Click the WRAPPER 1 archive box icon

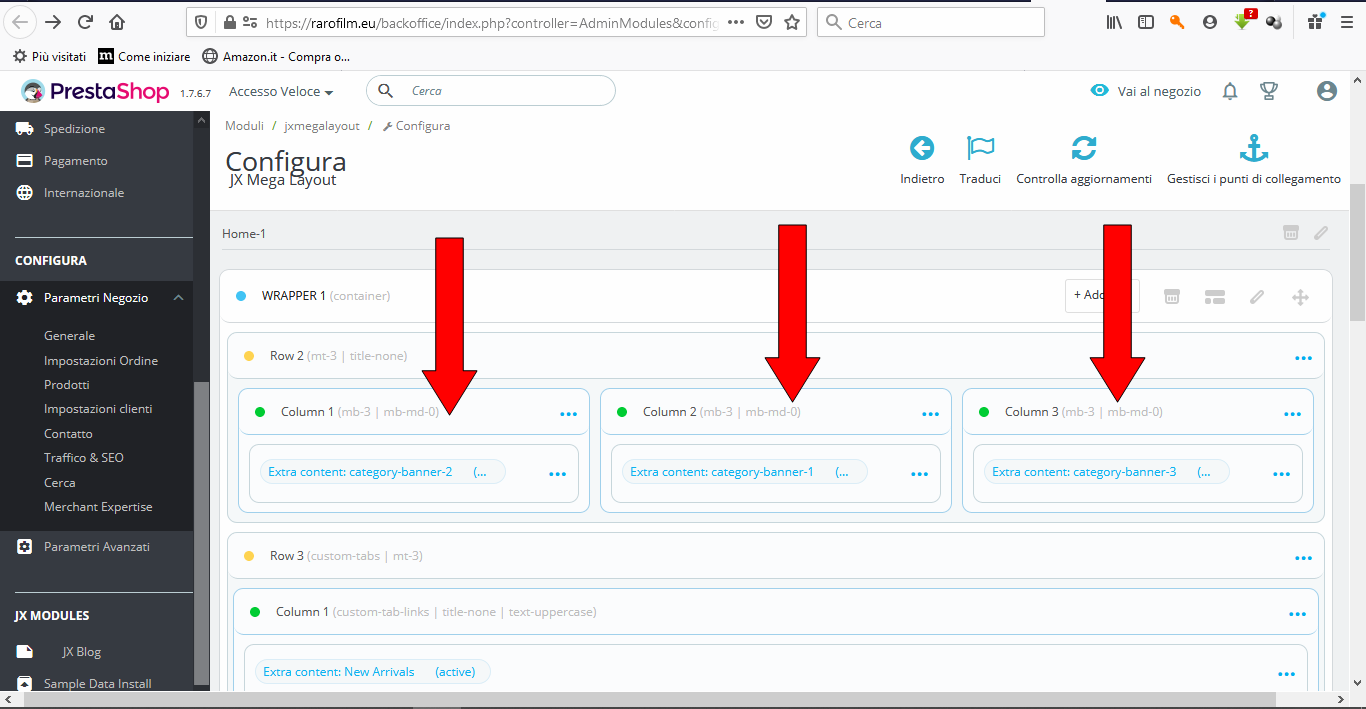pyautogui.click(x=1171, y=296)
